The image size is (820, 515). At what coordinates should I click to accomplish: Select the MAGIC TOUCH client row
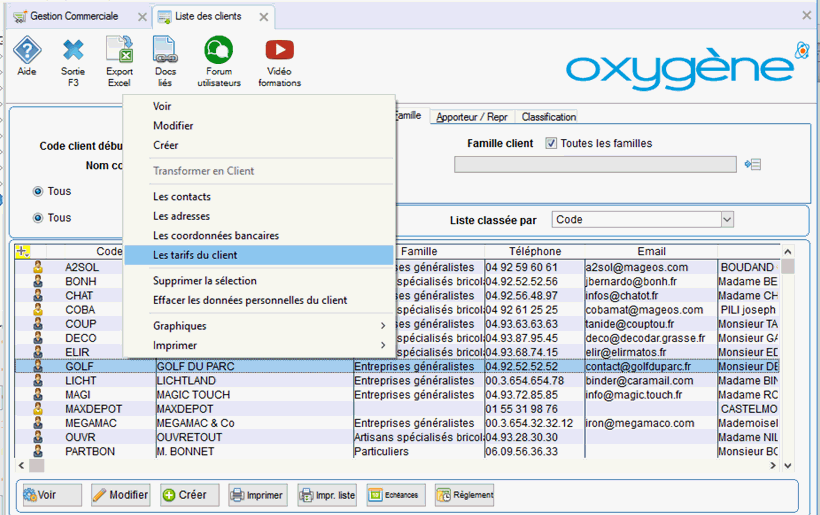397,395
